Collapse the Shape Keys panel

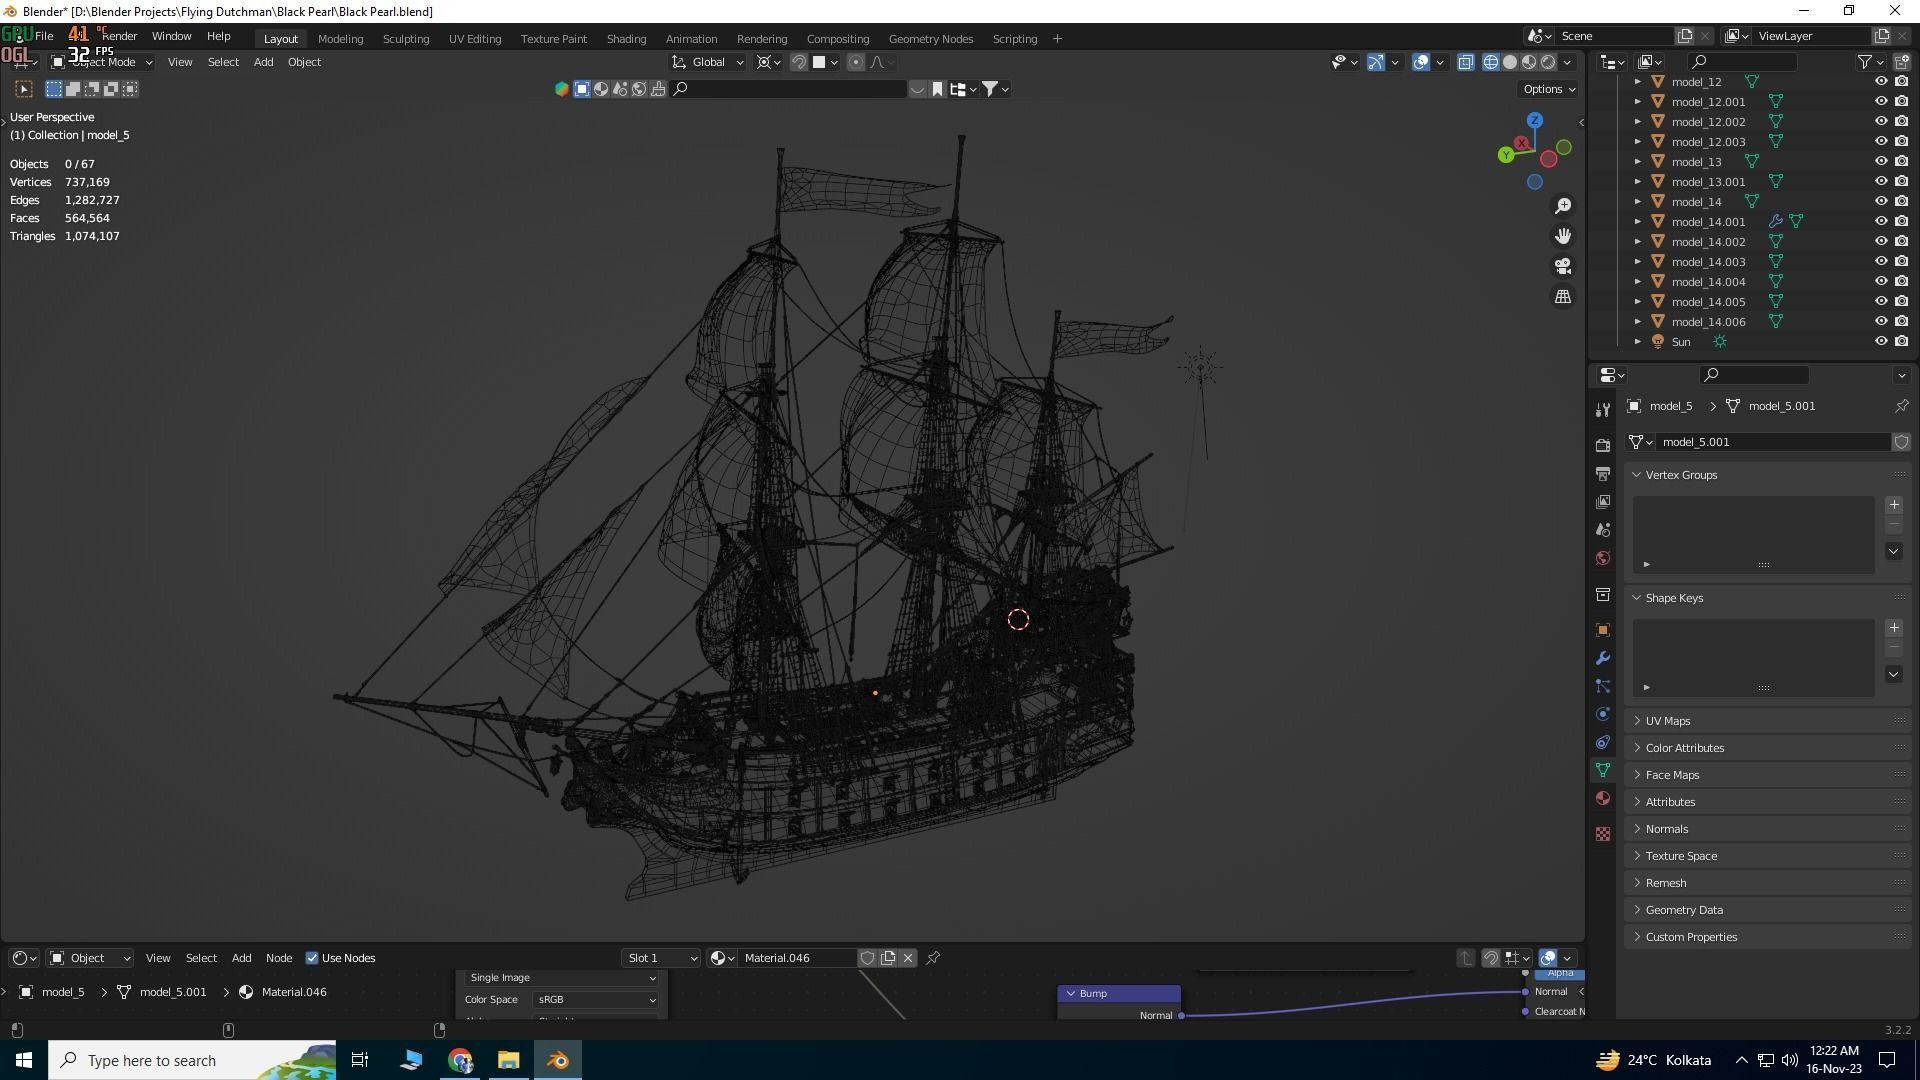[x=1769, y=598]
